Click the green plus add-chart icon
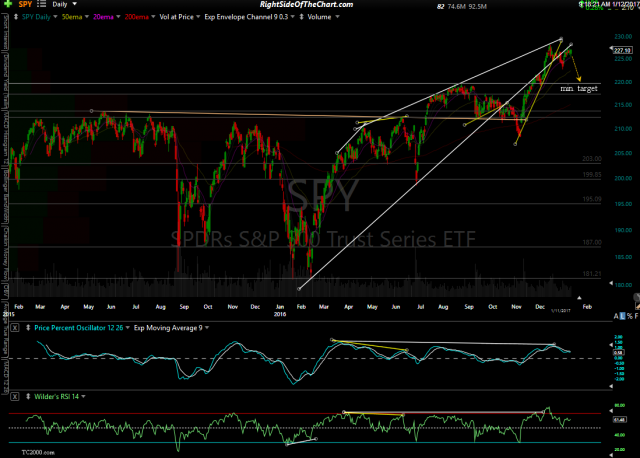This screenshot has width=640, height=458. 7,4
